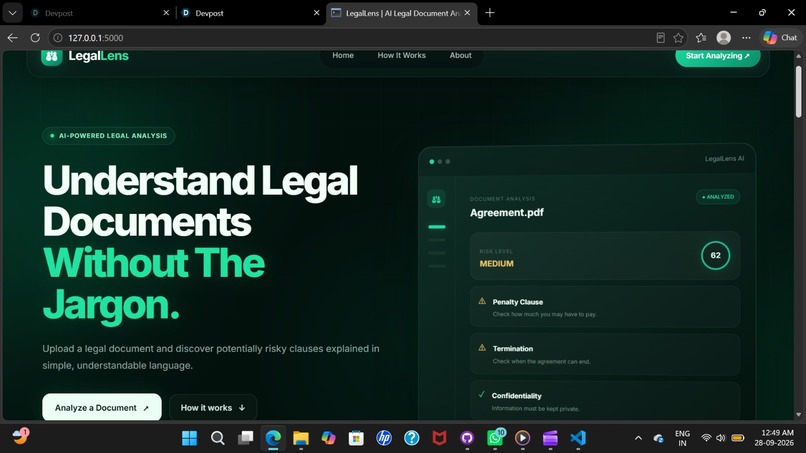Open a new browser tab
Screen dimensions: 806x453
[x=490, y=13]
